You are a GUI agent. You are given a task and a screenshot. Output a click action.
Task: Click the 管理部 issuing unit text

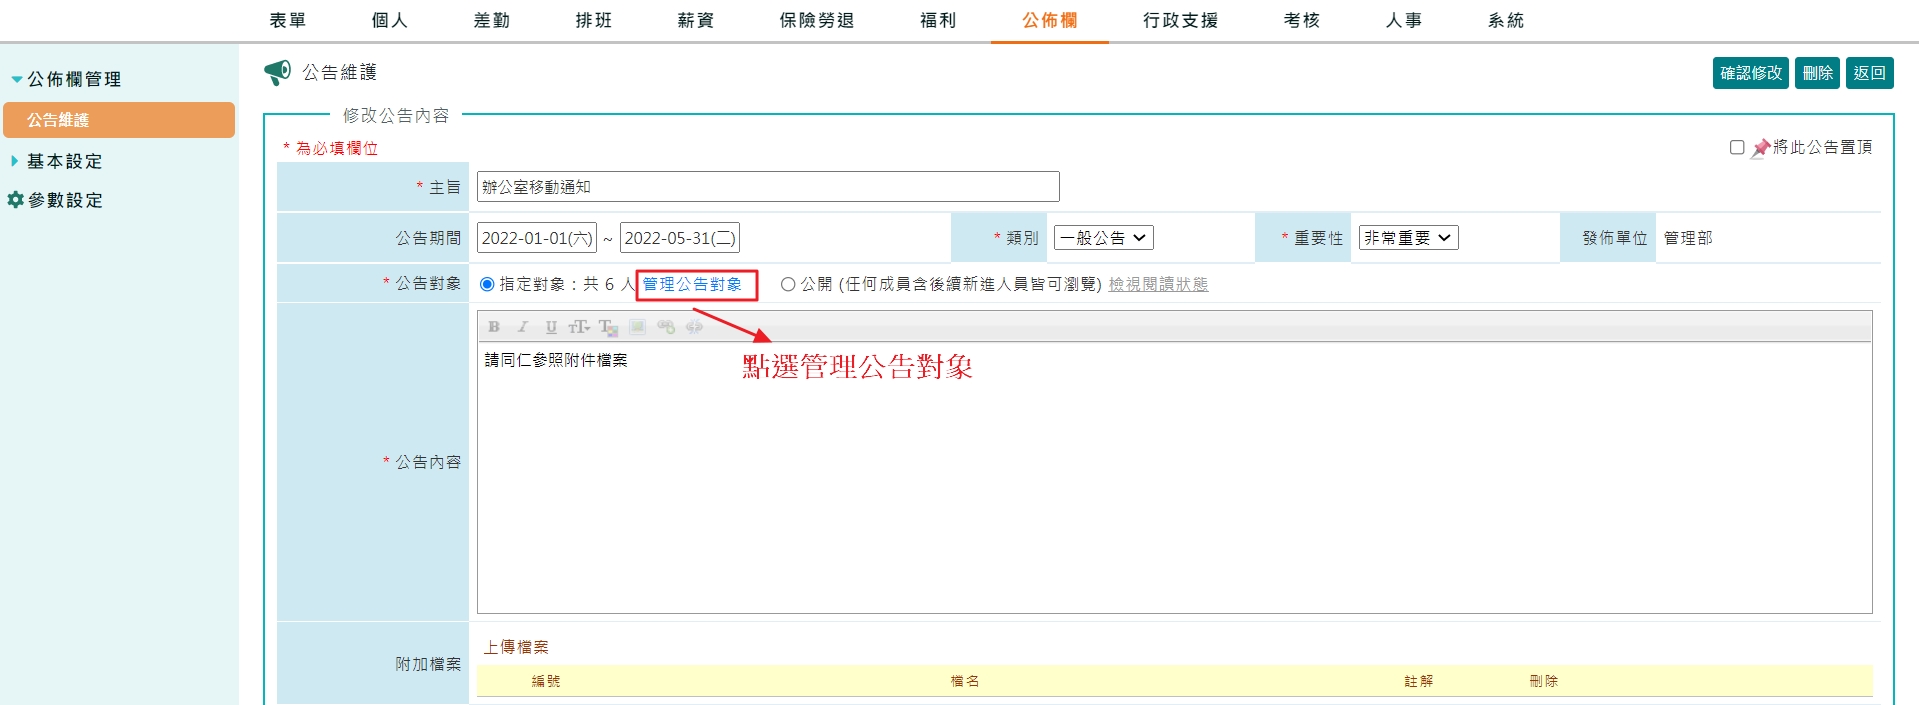tap(1688, 238)
